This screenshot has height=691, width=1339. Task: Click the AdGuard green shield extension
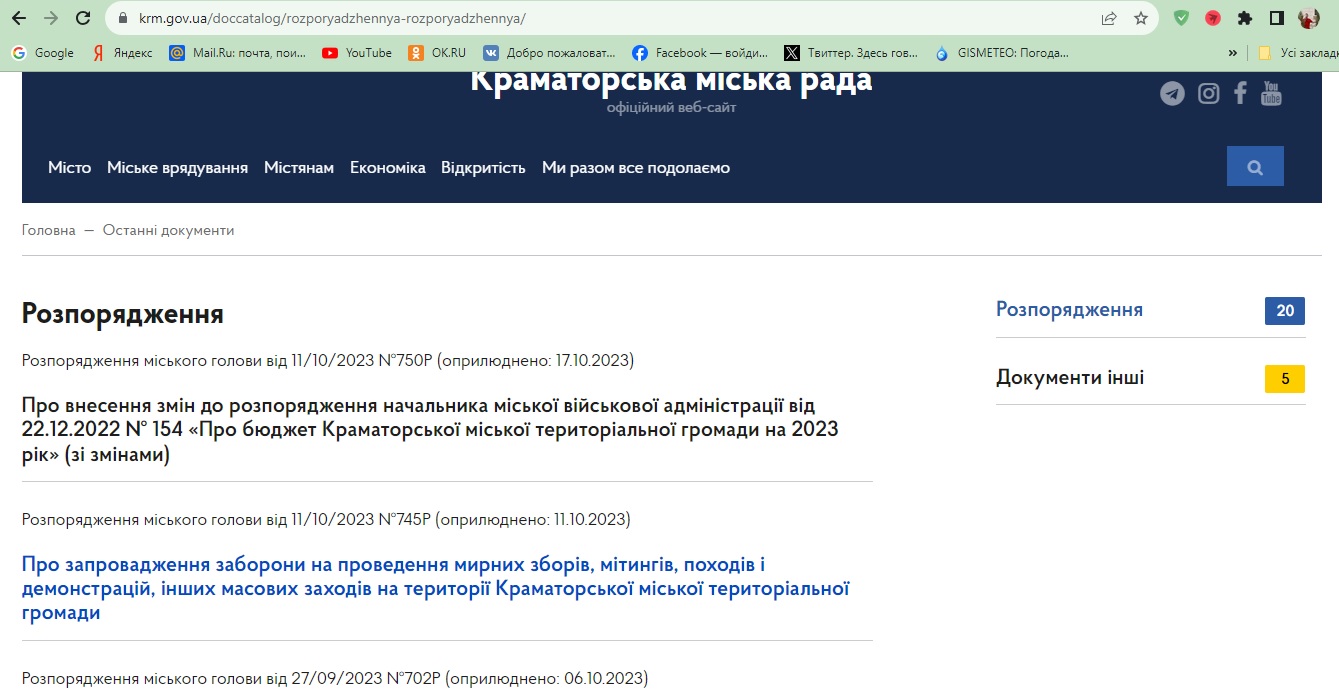pos(1181,18)
